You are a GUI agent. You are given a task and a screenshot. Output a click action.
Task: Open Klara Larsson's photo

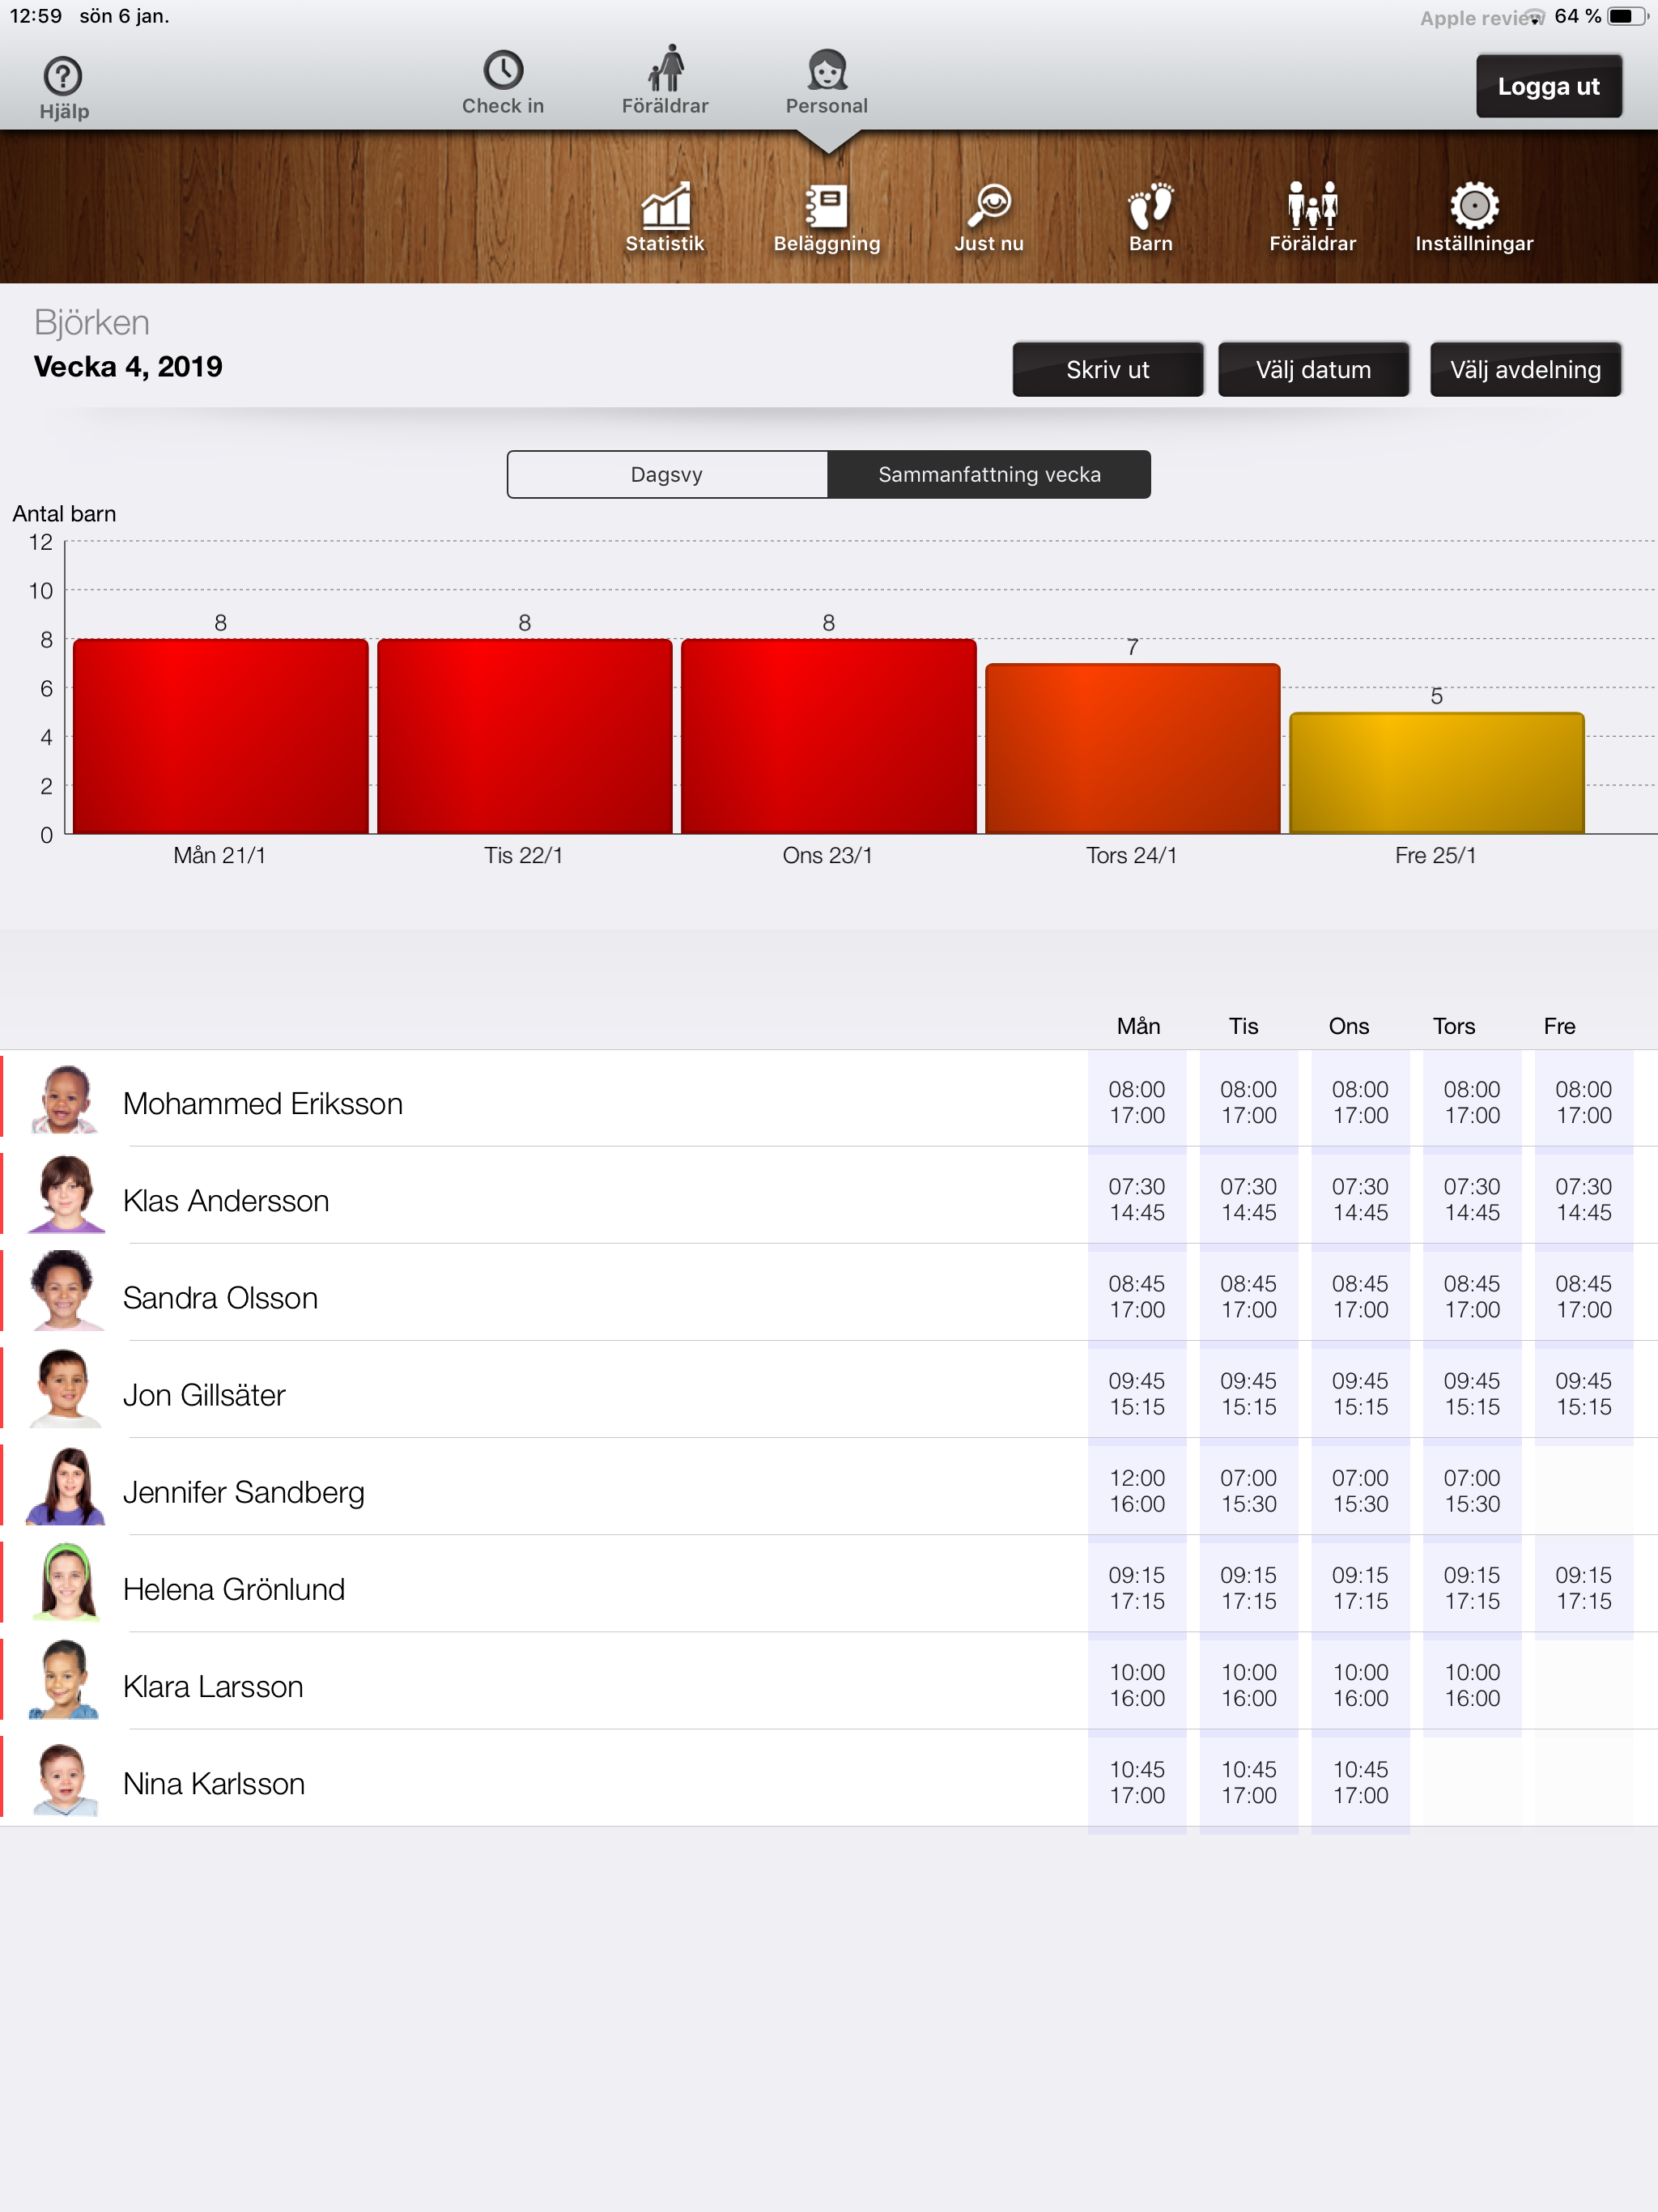click(x=65, y=1680)
